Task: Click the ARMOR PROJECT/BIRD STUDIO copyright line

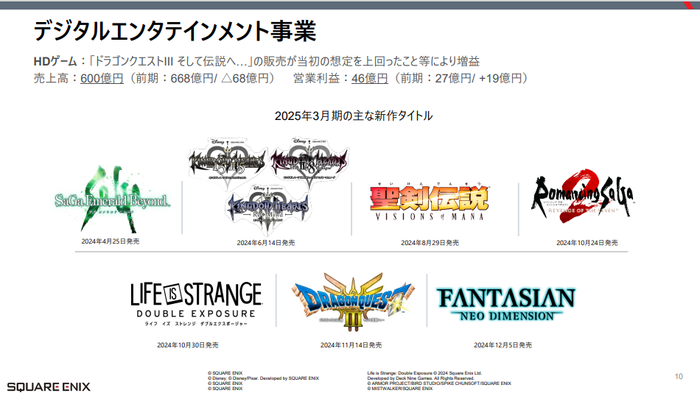Action: point(439,383)
